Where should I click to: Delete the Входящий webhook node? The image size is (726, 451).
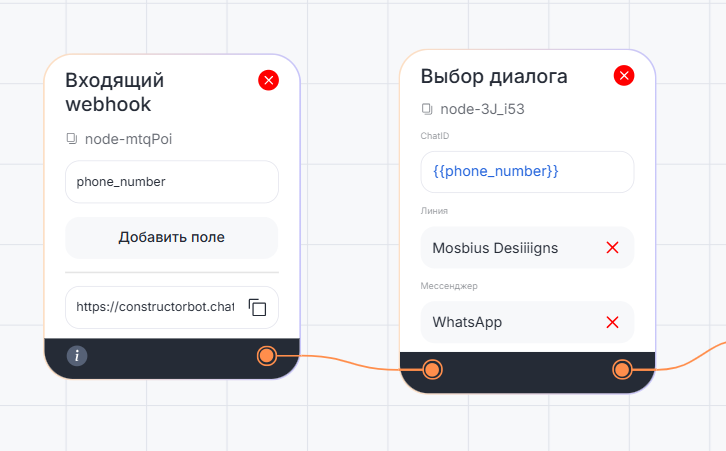[x=268, y=80]
